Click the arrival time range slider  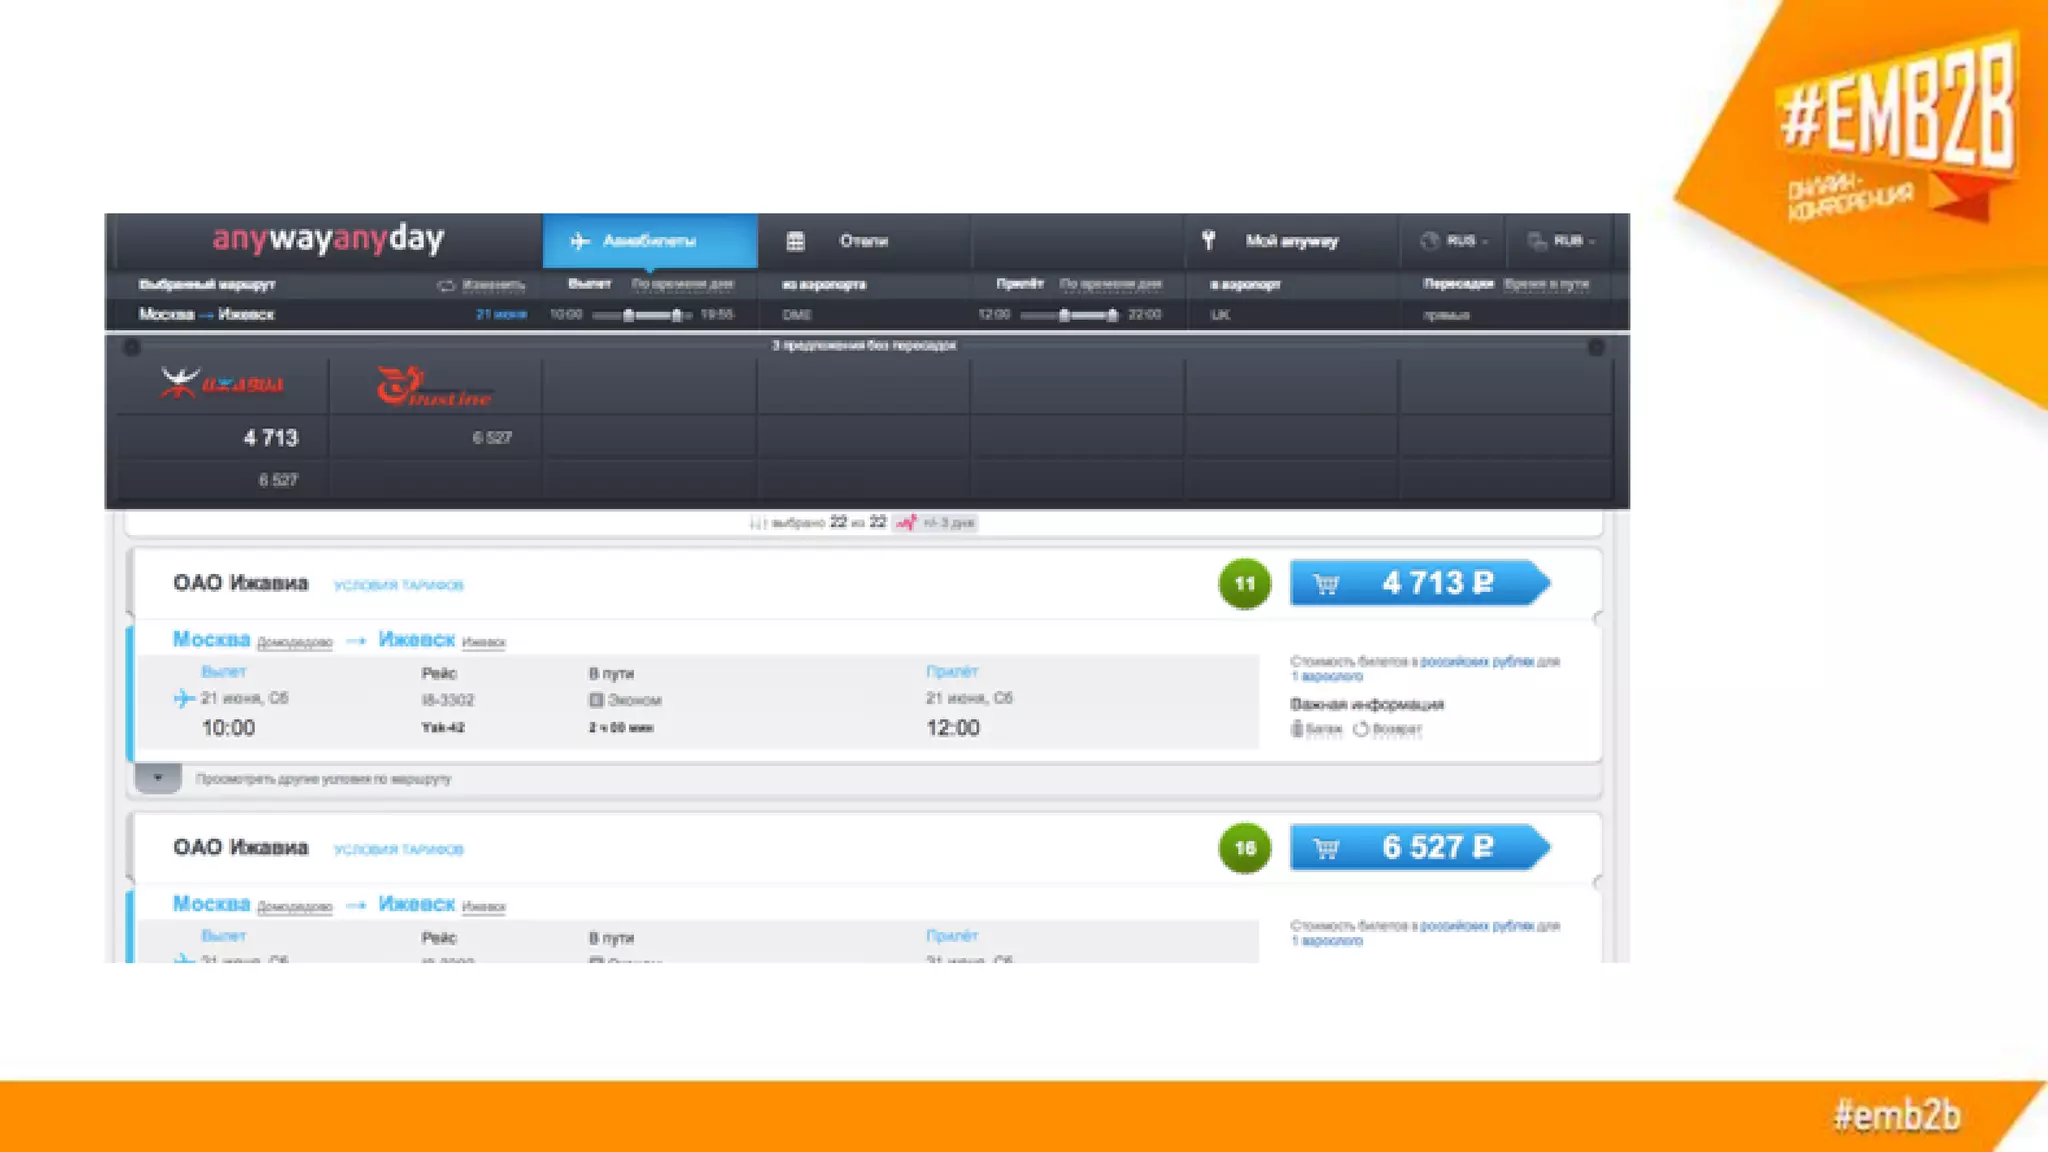1088,315
